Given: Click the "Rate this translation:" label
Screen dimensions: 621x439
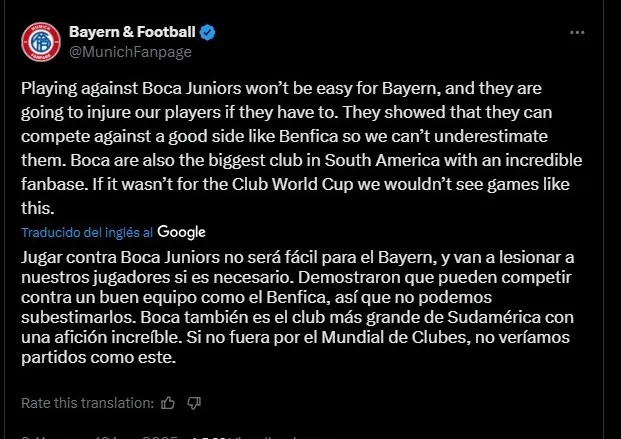Looking at the screenshot, I should coord(87,403).
